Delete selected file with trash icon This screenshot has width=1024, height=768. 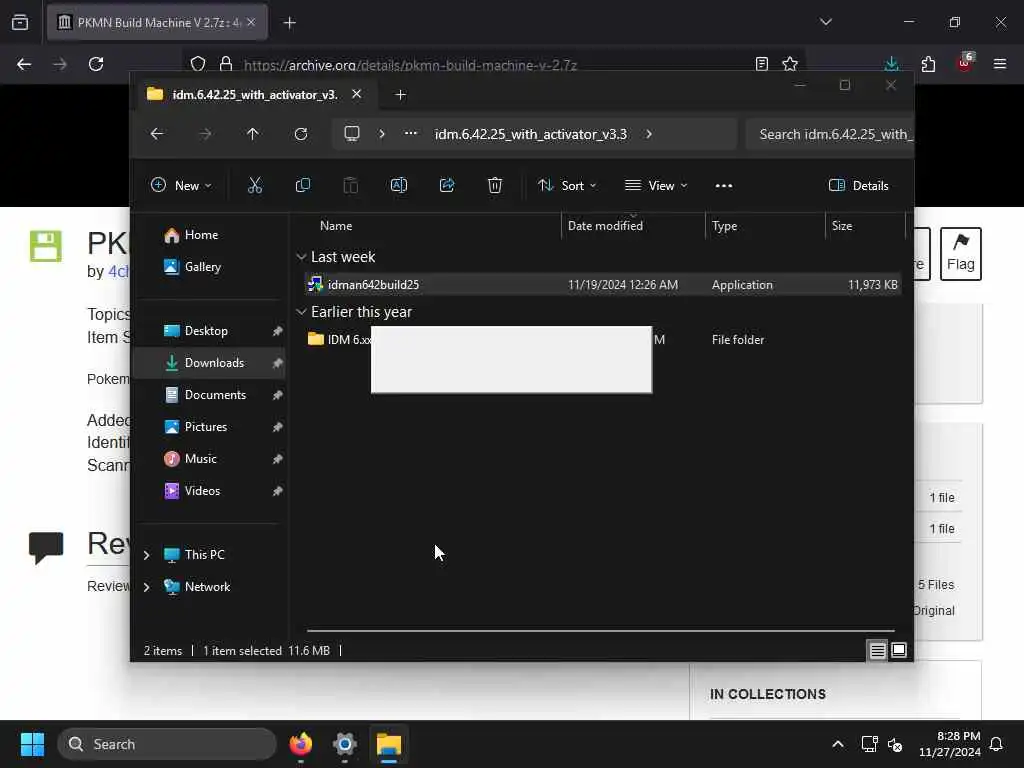[x=495, y=185]
